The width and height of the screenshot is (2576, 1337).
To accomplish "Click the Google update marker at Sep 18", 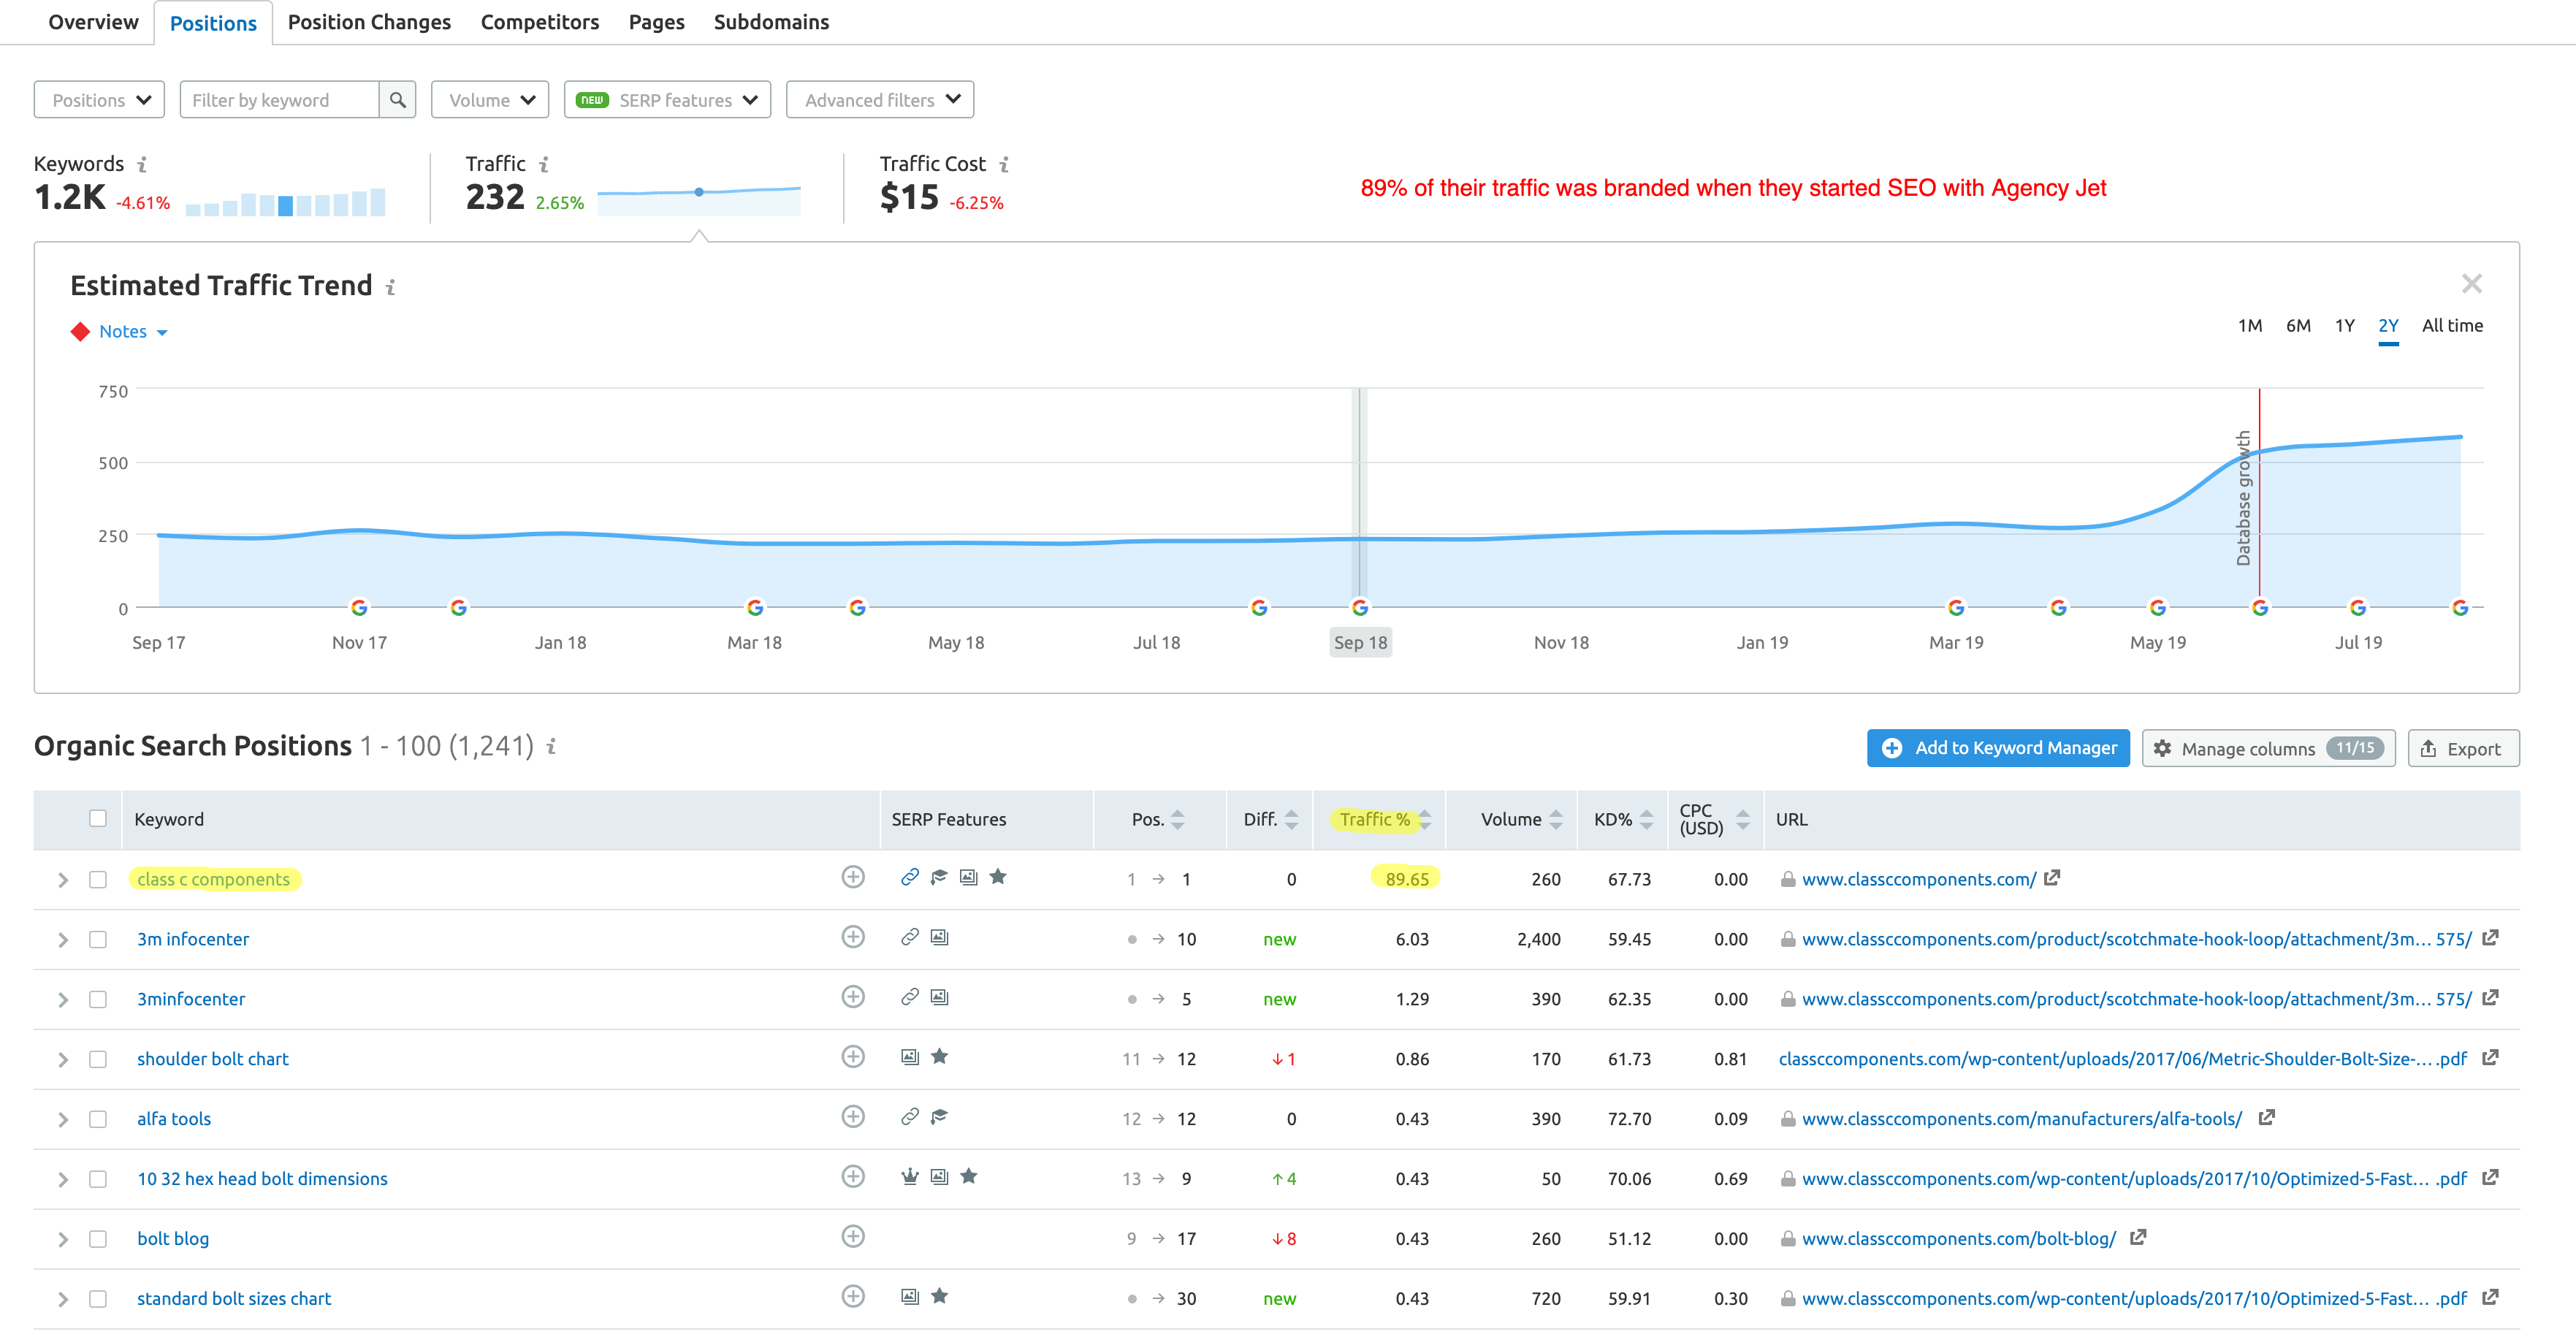I will point(1359,608).
